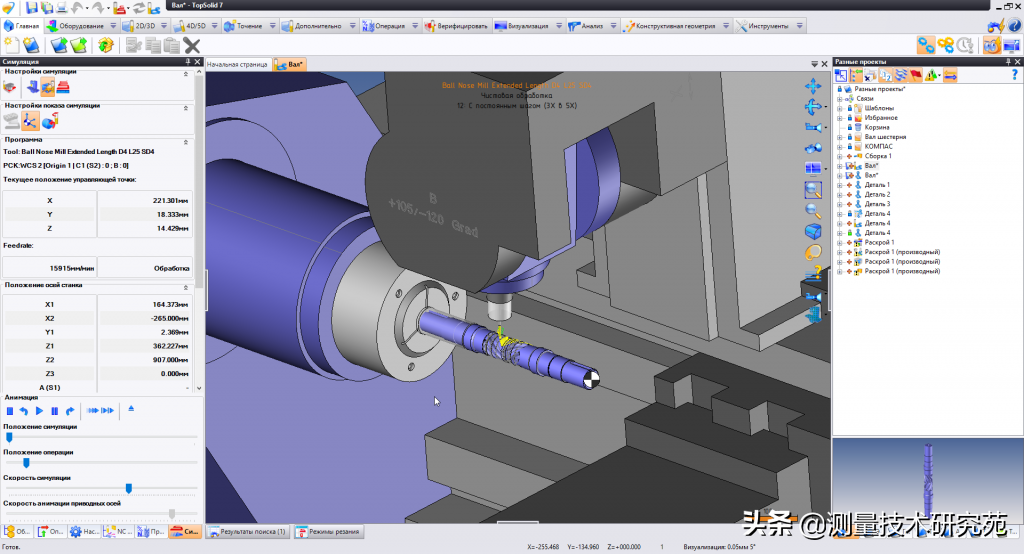
Task: Click the Redo arrow in quick access toolbar
Action: tap(98, 8)
